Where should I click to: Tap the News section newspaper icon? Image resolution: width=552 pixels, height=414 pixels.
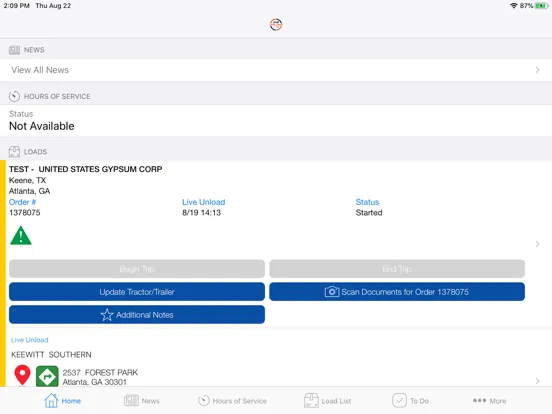pos(14,50)
